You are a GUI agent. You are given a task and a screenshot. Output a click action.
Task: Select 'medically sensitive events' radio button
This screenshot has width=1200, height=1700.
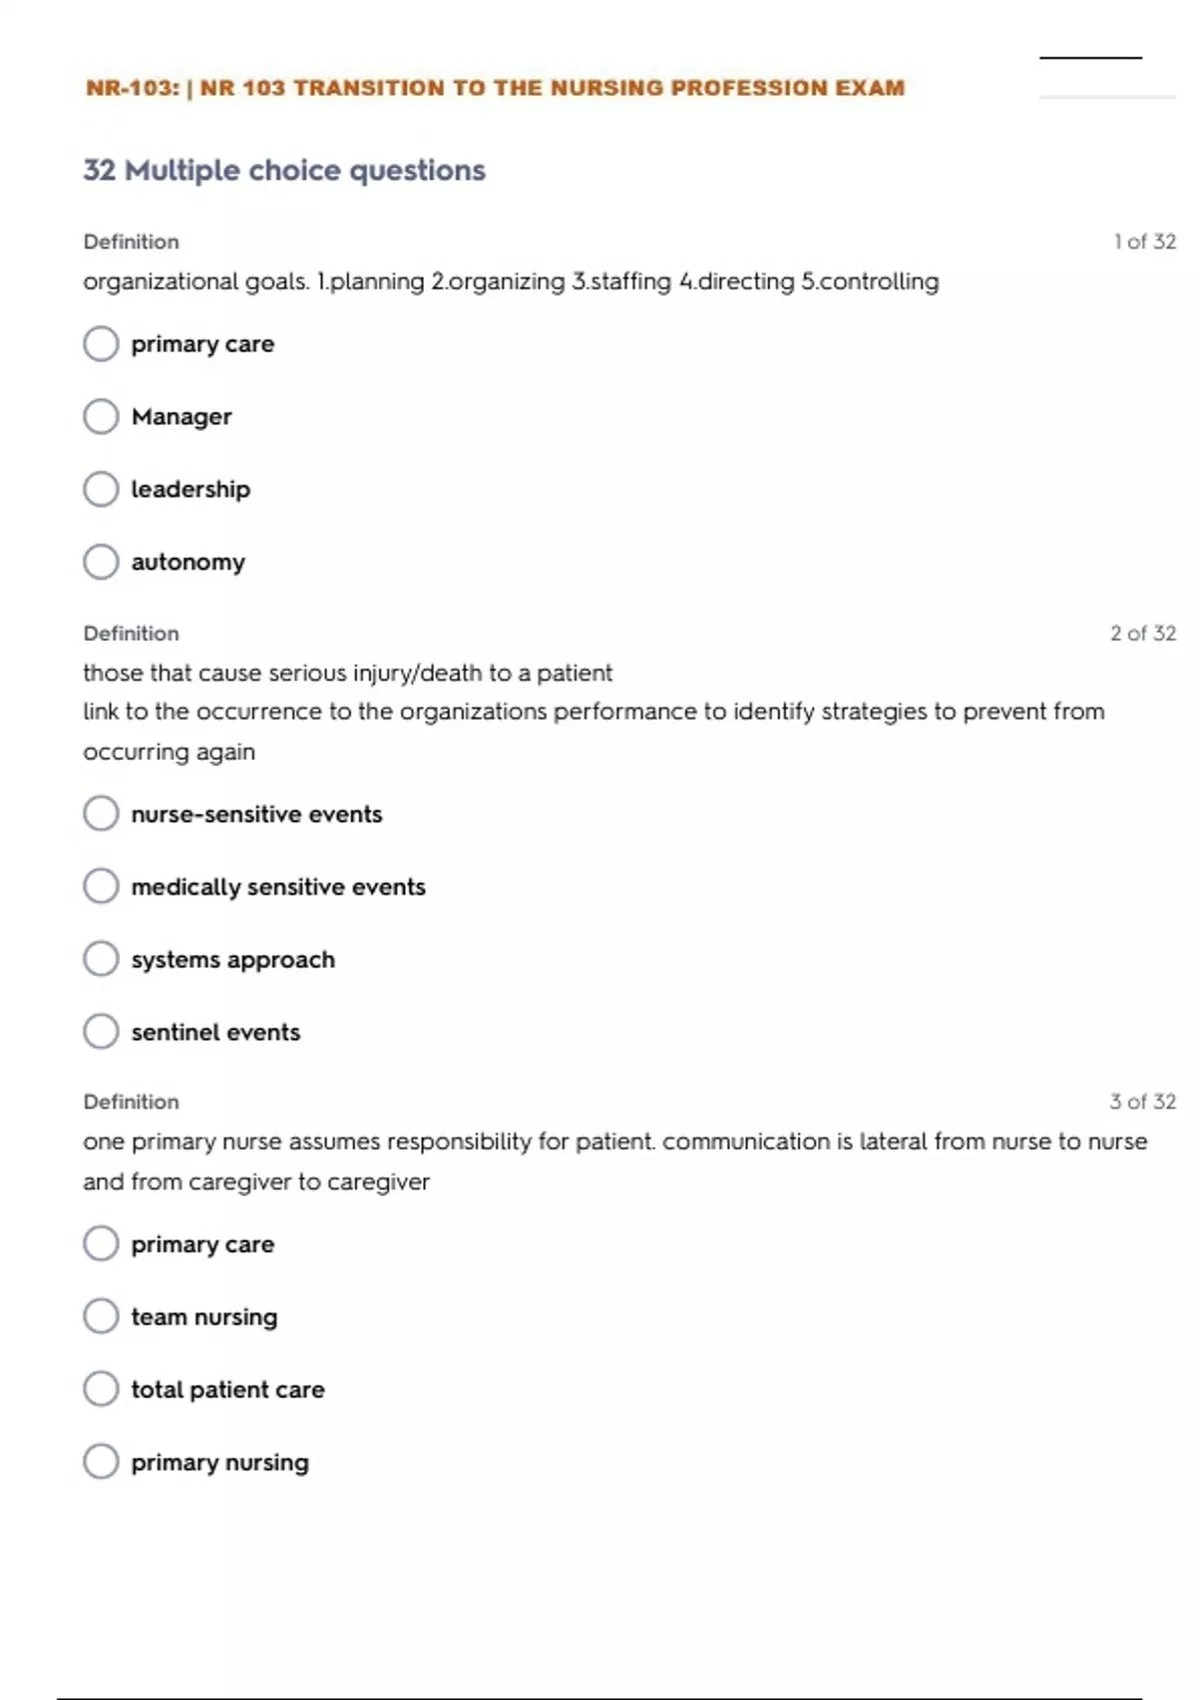(101, 886)
